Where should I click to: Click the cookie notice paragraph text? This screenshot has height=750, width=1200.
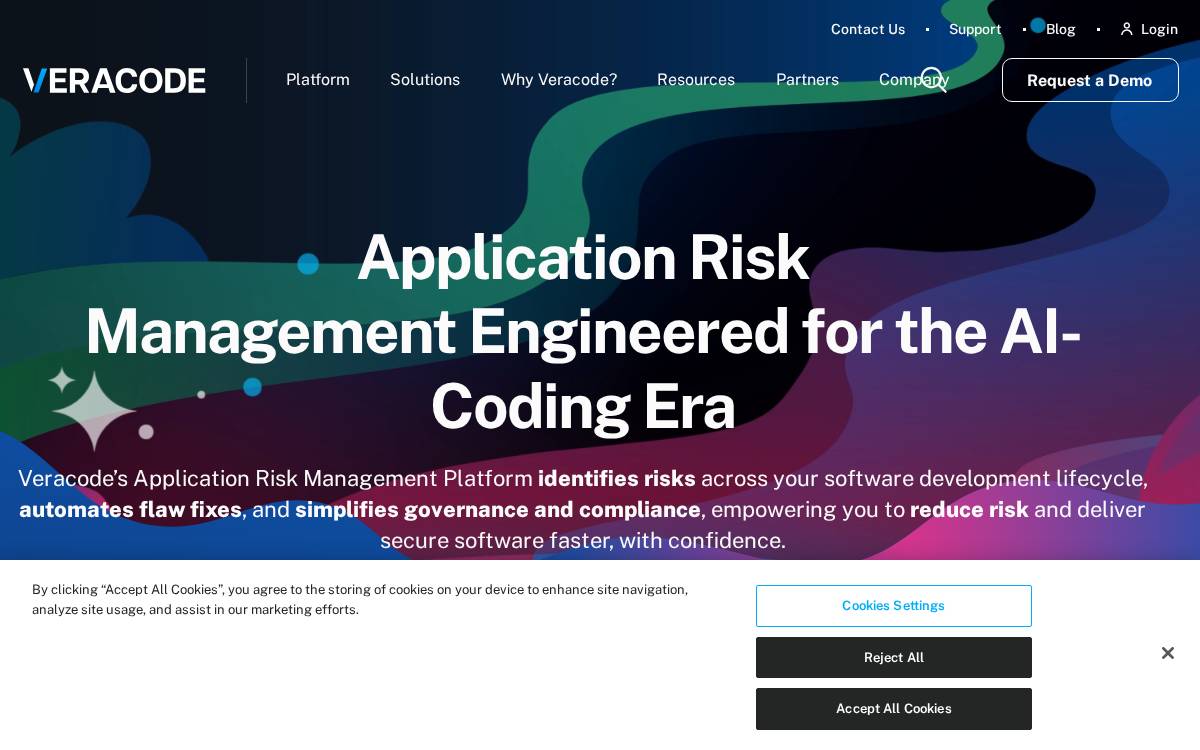[x=360, y=599]
